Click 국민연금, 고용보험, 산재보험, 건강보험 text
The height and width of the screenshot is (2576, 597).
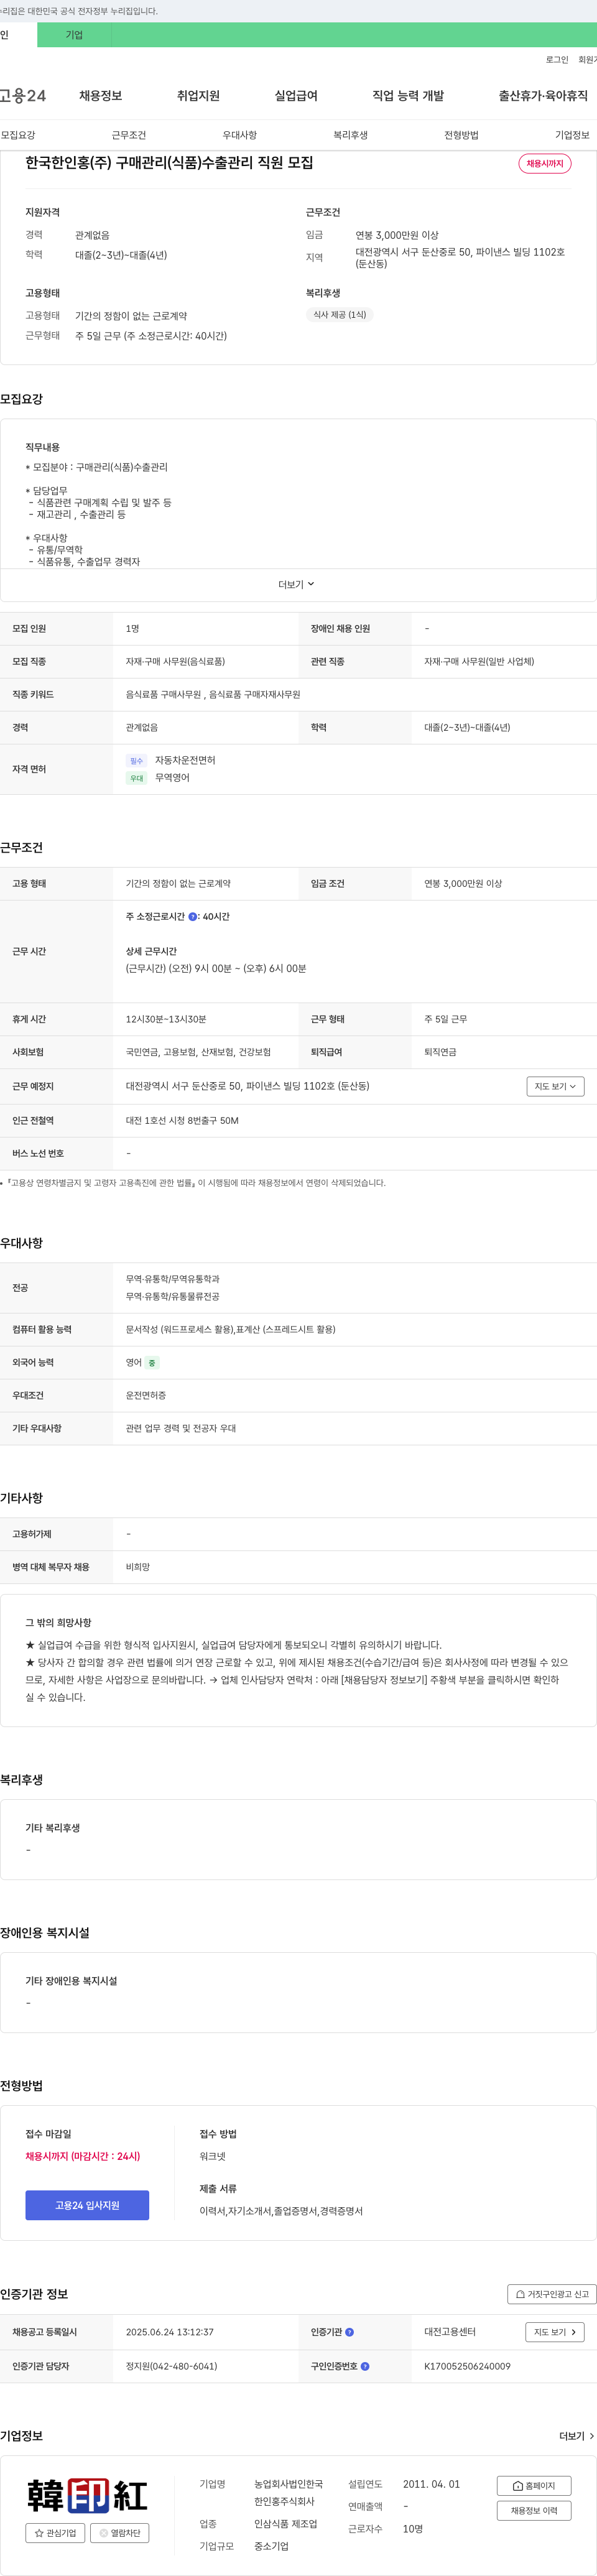[x=198, y=1053]
